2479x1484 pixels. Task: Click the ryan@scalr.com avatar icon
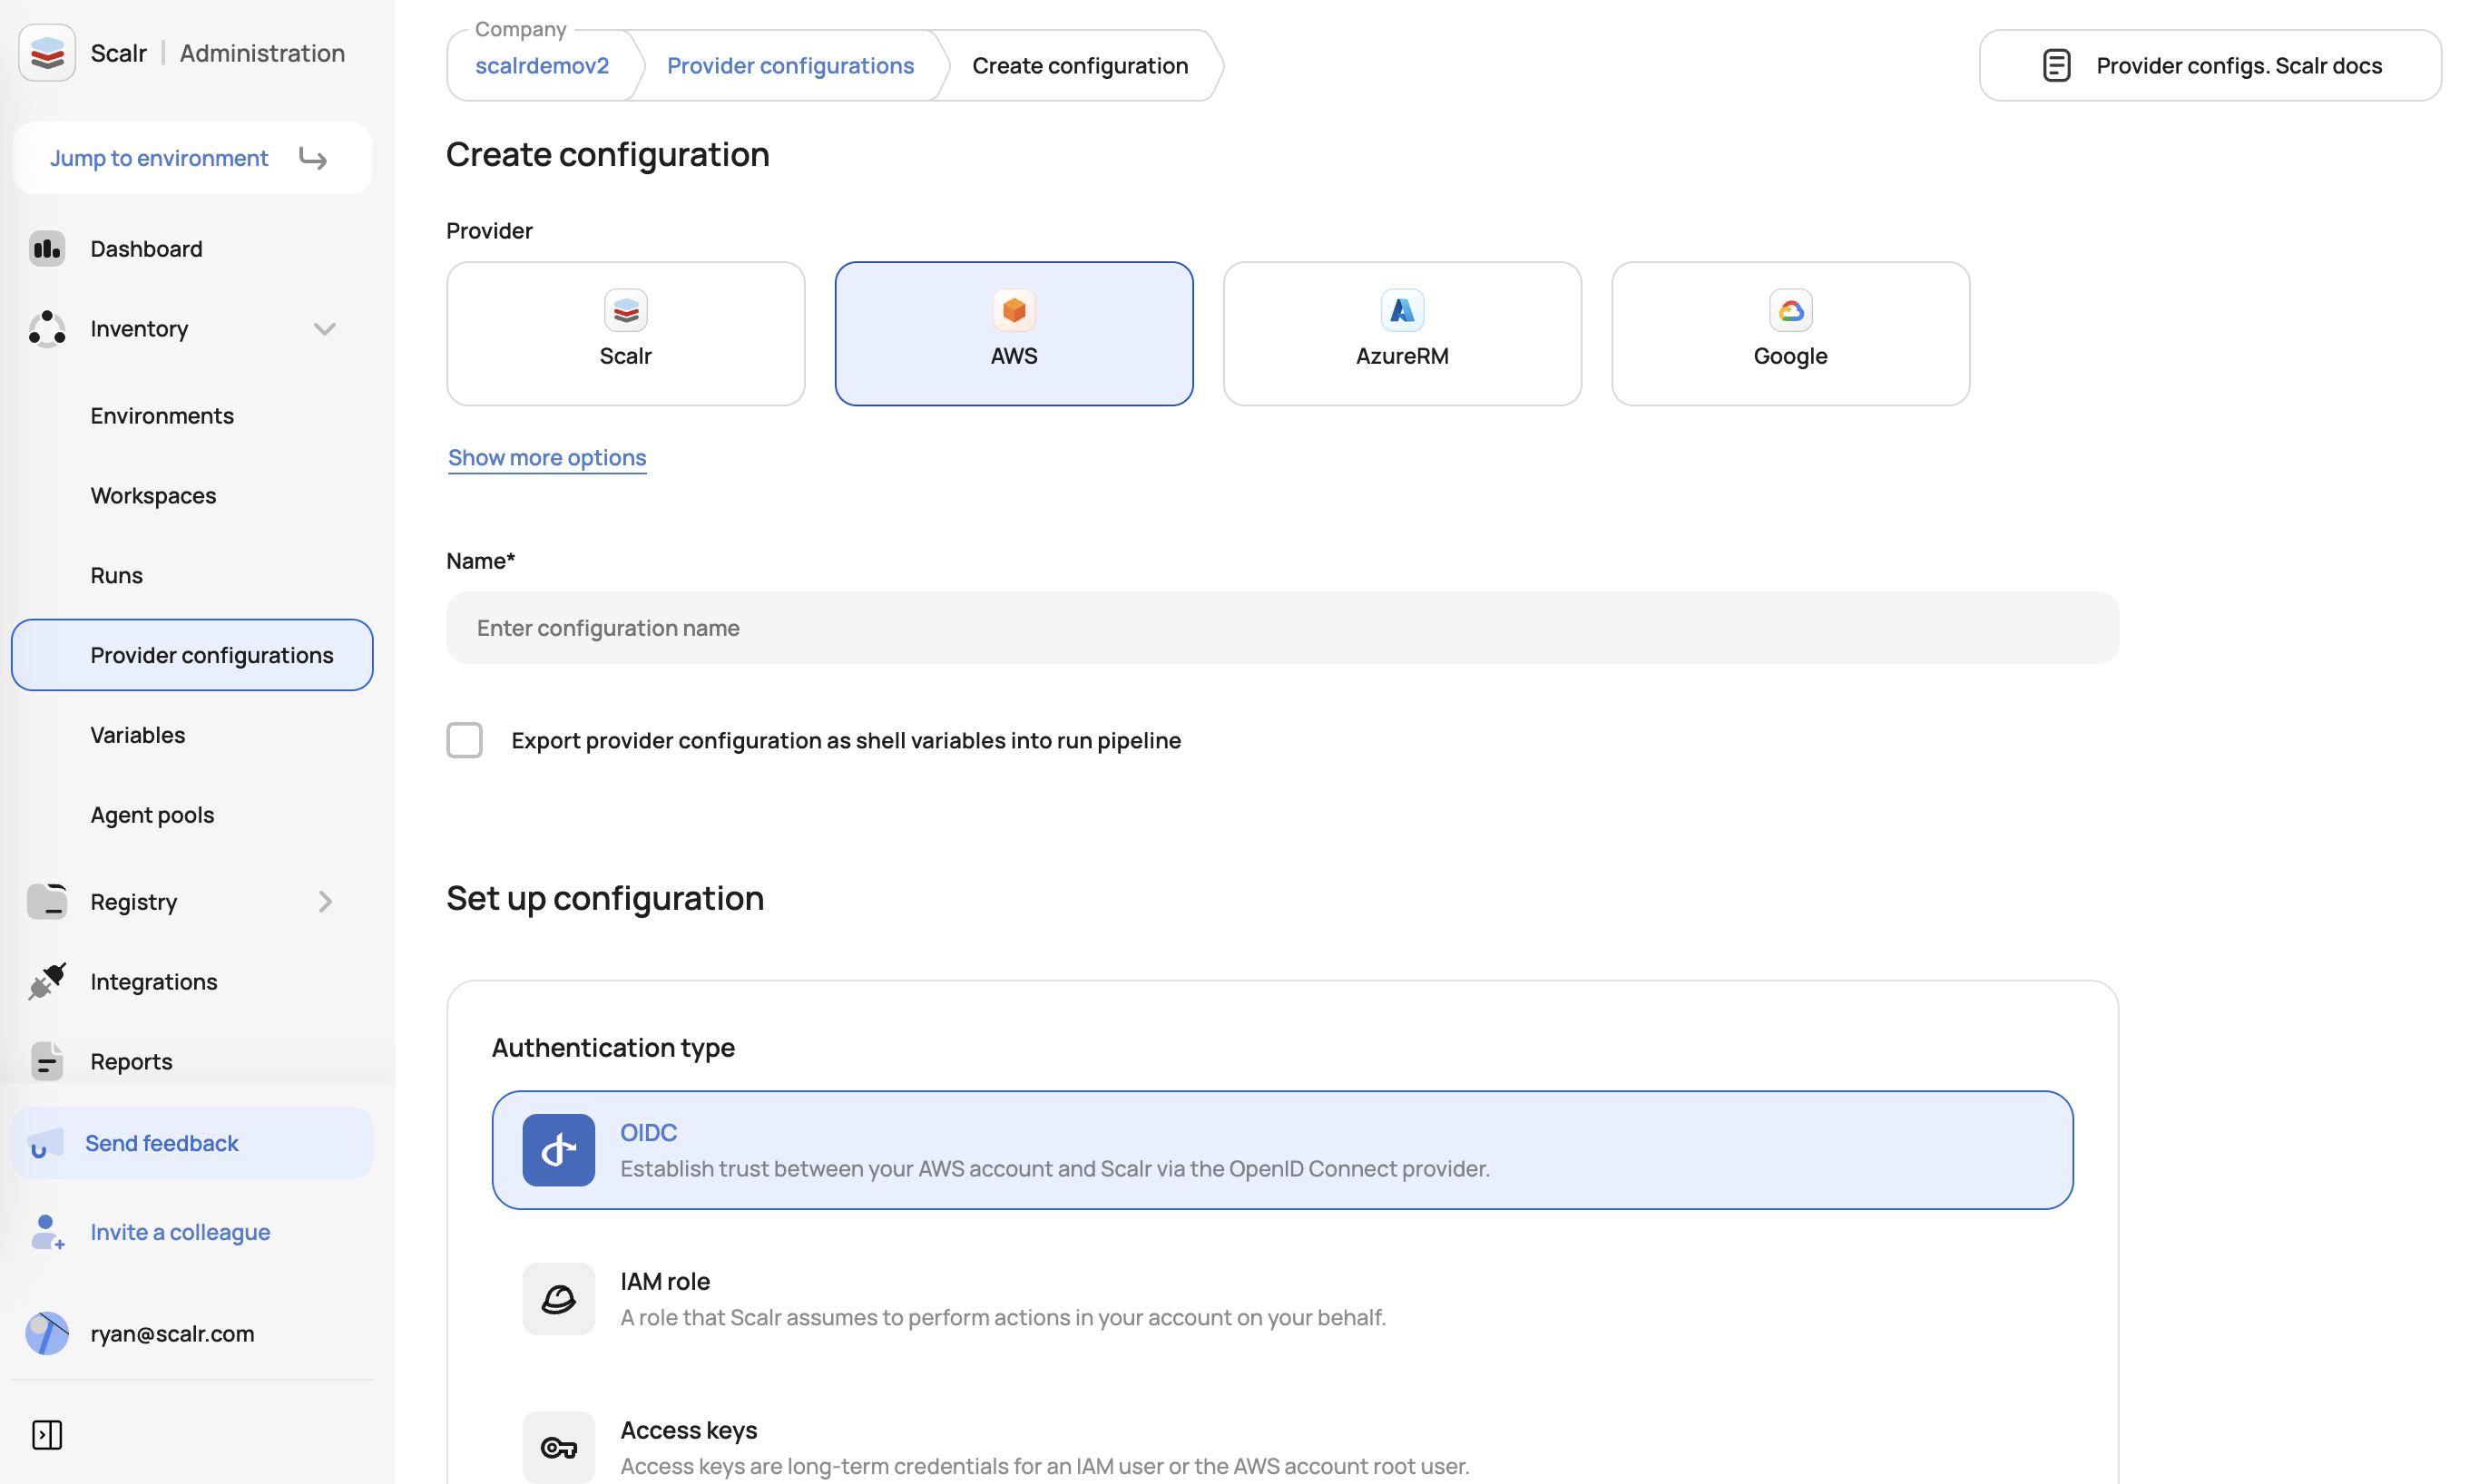(47, 1334)
